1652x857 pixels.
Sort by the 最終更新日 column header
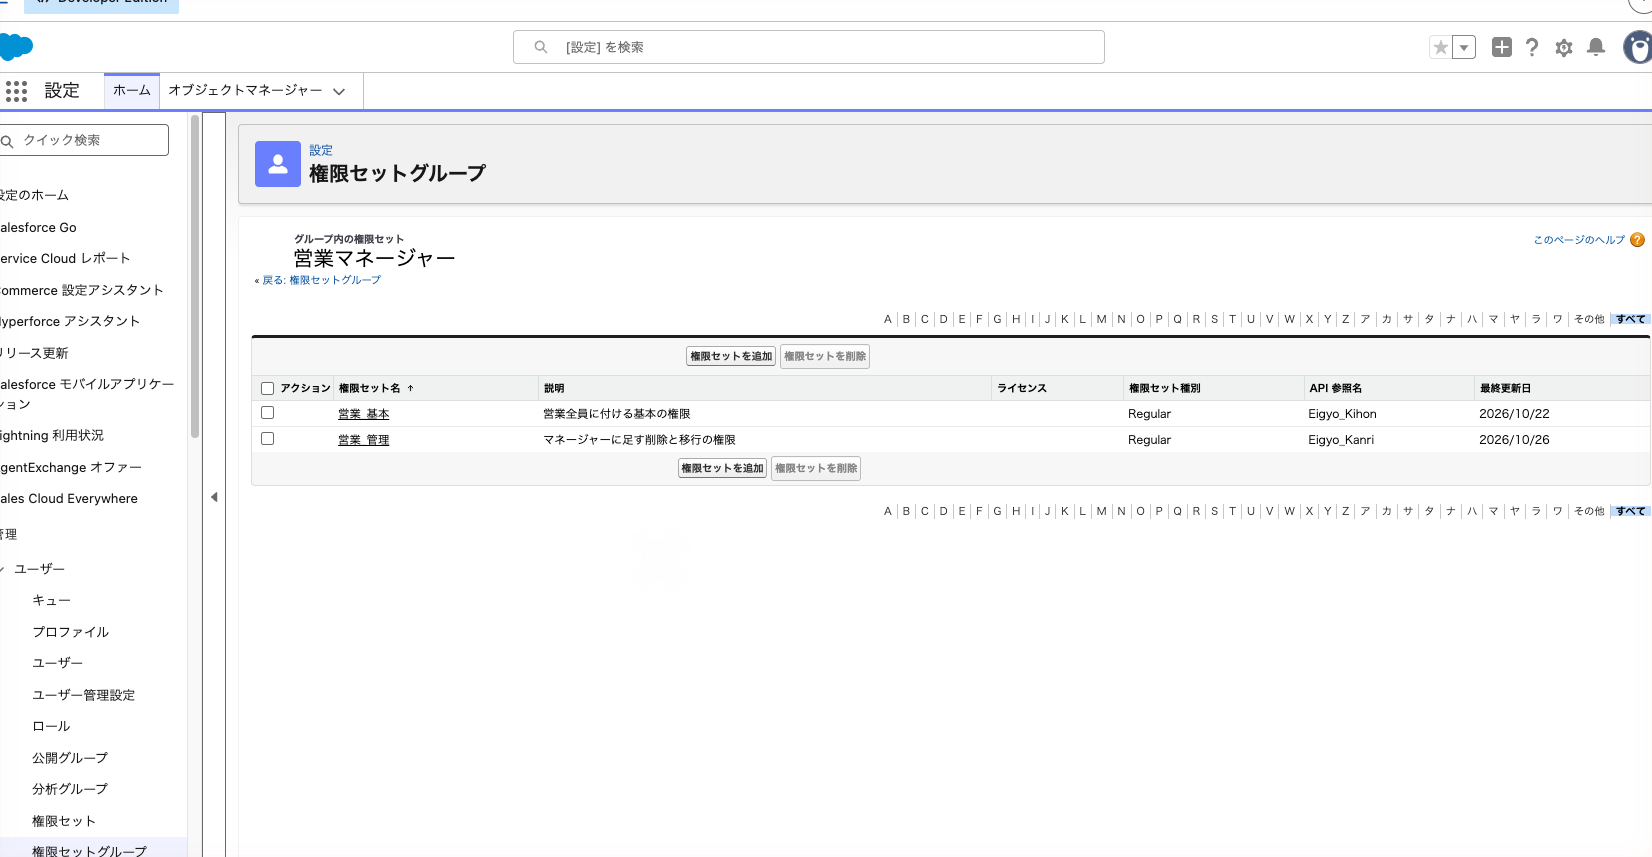pyautogui.click(x=1505, y=388)
